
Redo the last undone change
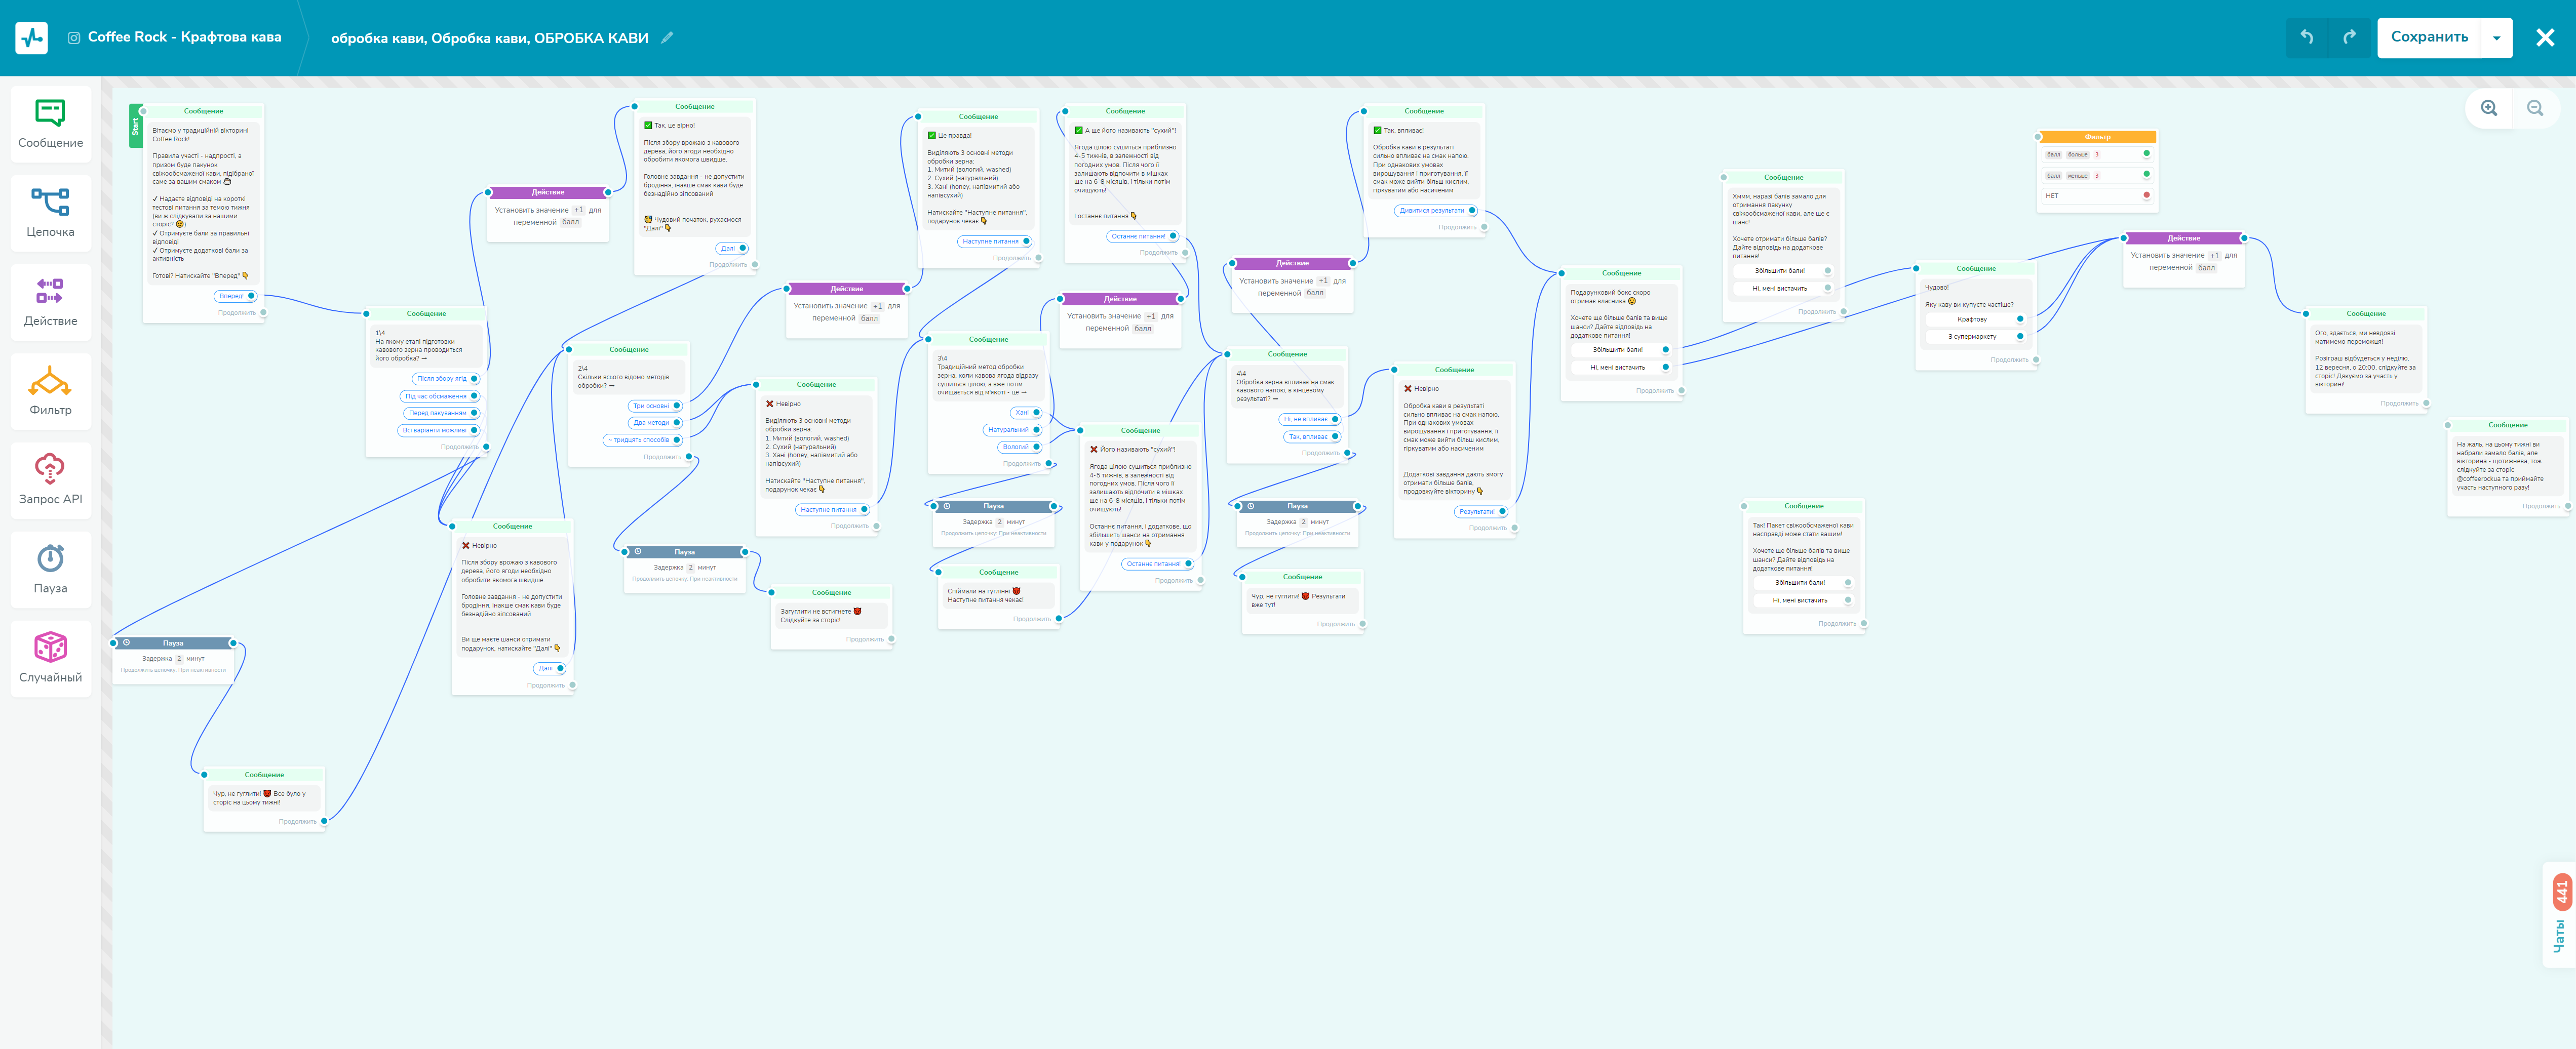click(2349, 37)
